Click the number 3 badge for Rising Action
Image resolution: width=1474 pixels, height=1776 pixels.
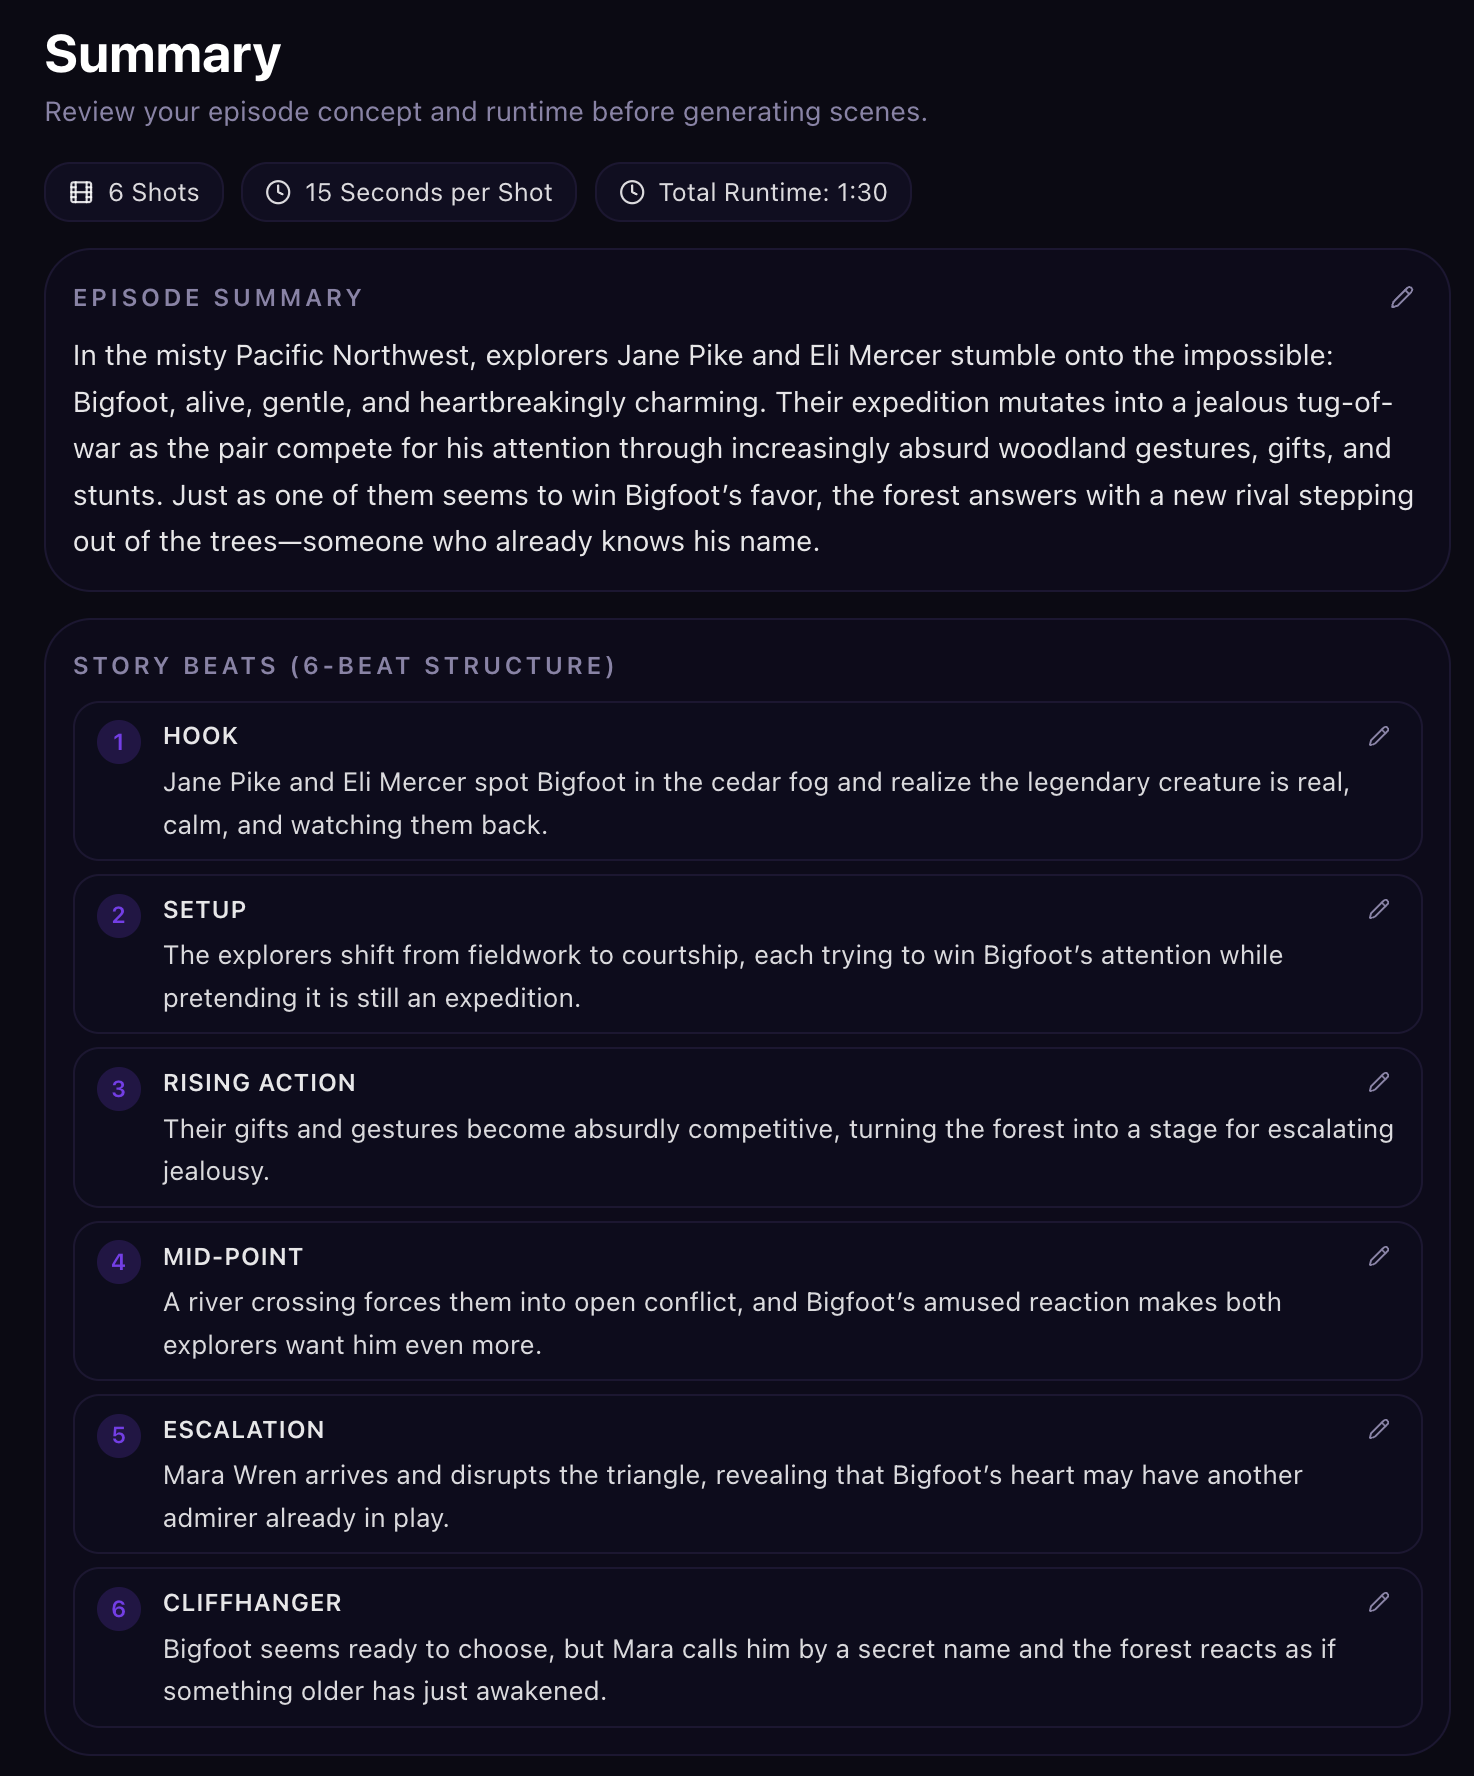119,1089
